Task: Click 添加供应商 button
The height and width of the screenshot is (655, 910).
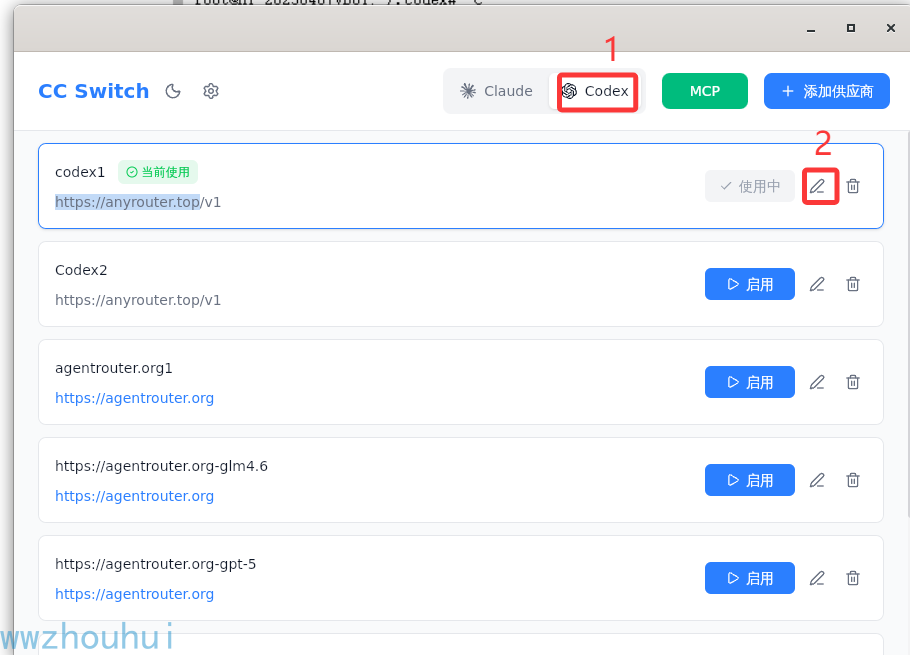Action: (x=826, y=91)
